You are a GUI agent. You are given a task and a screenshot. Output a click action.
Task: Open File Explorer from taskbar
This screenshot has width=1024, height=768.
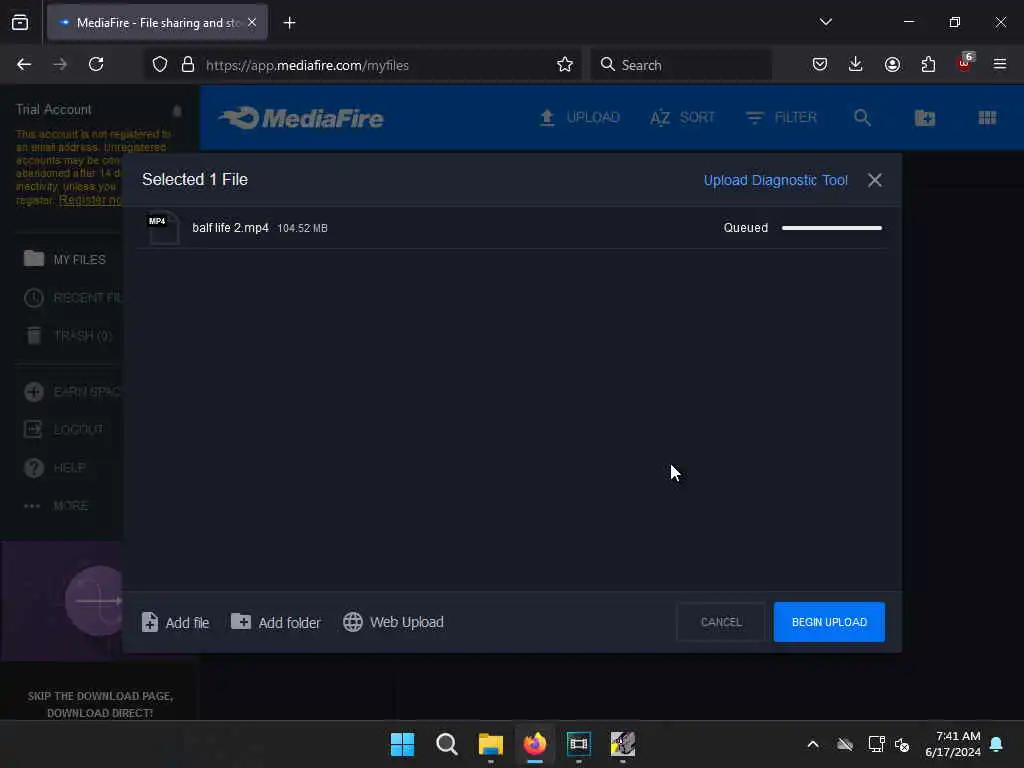point(490,744)
